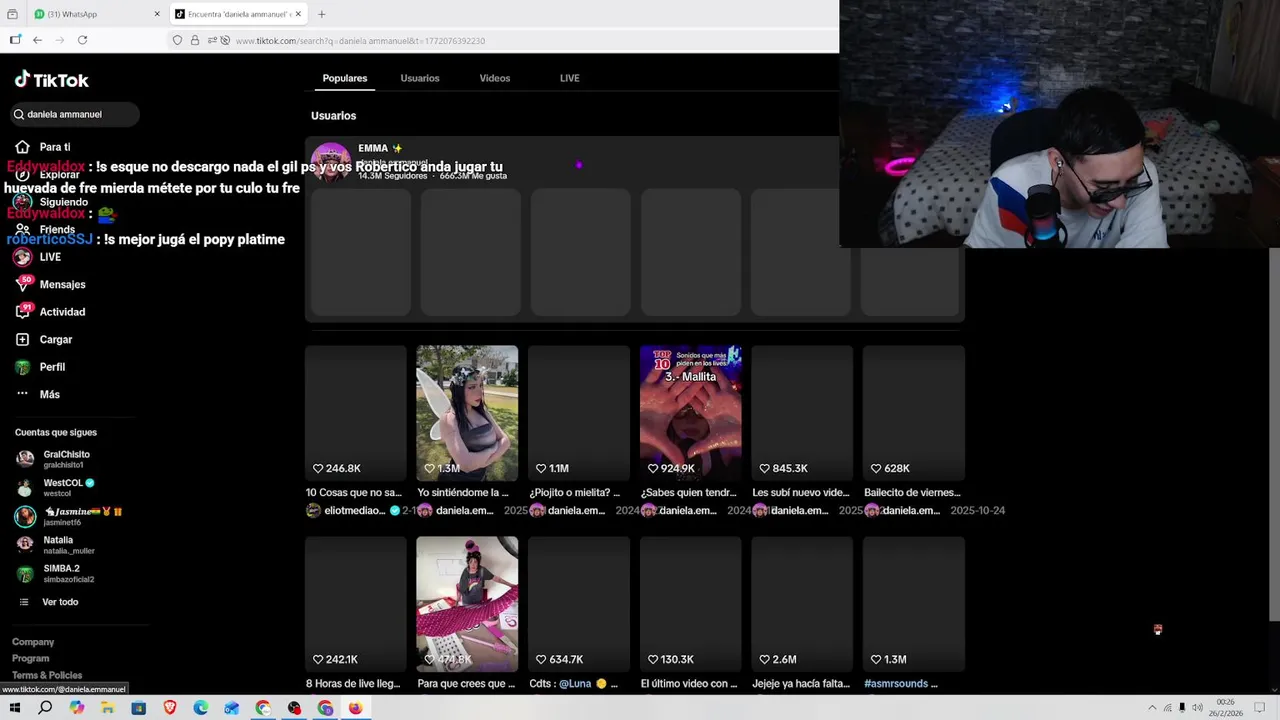Open the browser tab list button
The image size is (1280, 720).
12,14
